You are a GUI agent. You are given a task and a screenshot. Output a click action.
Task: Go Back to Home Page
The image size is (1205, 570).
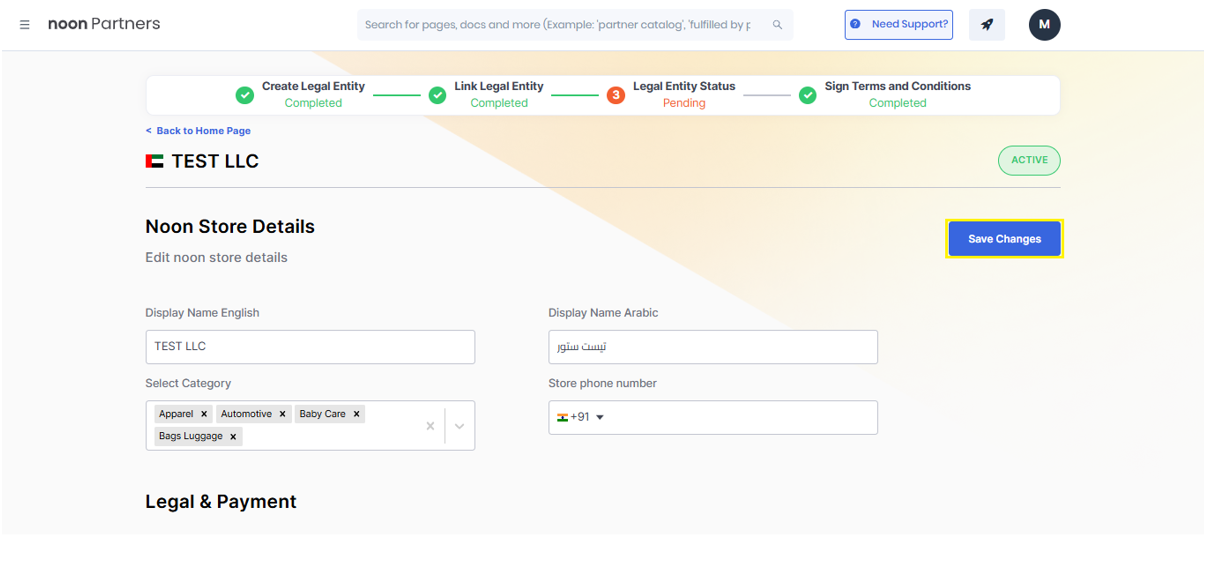[x=198, y=131]
